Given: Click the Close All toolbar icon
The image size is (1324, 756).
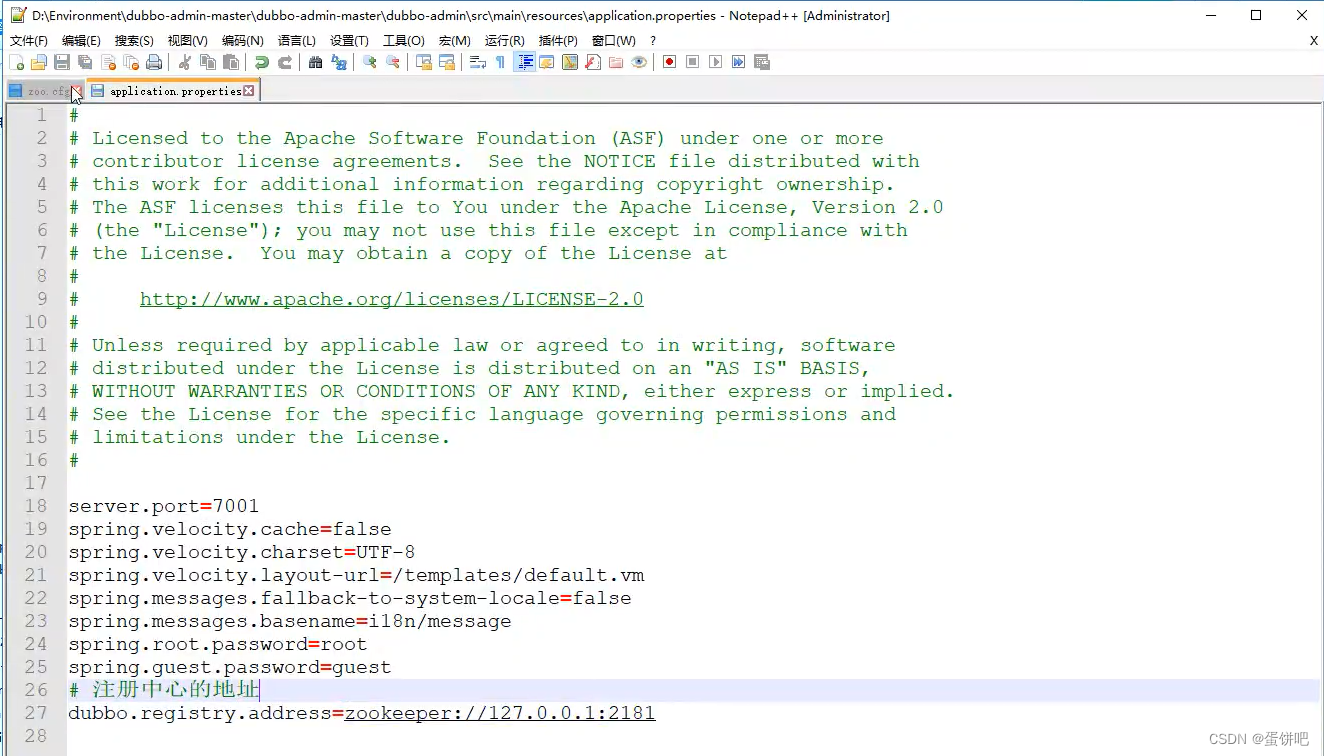Looking at the screenshot, I should 131,62.
